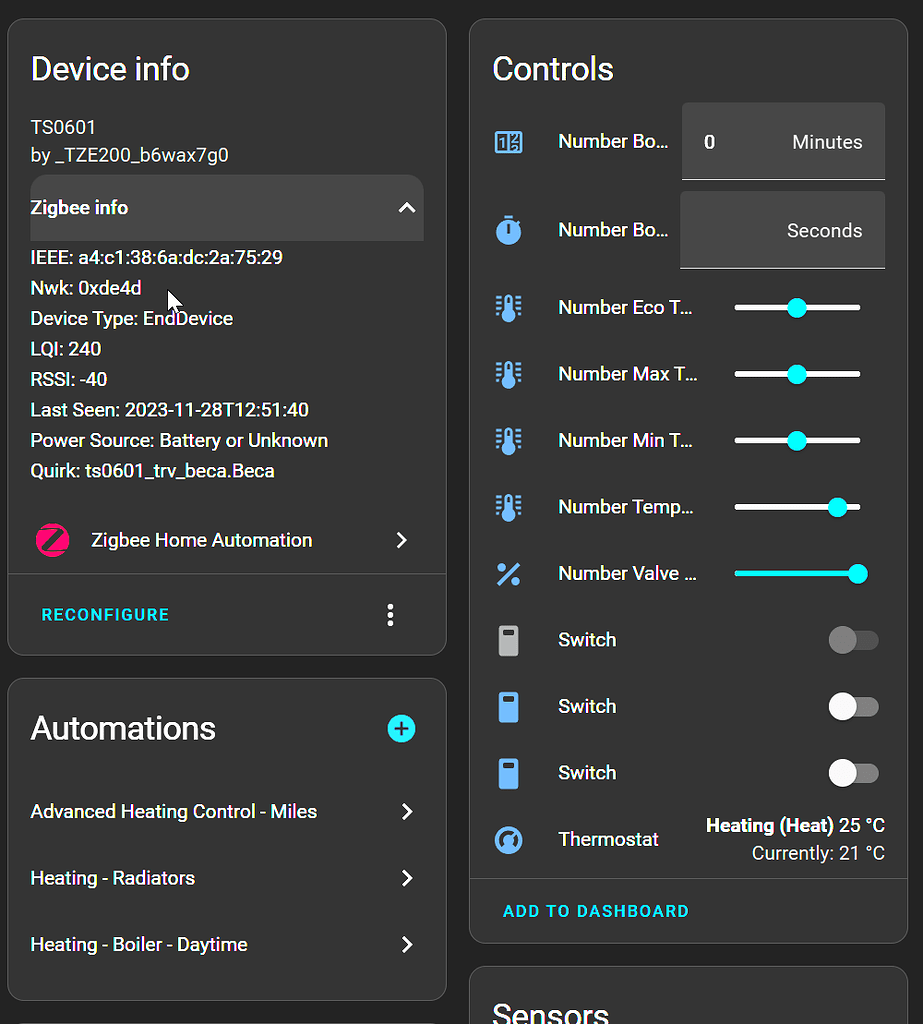923x1024 pixels.
Task: Click the Number Eco T... label
Action: (x=625, y=308)
